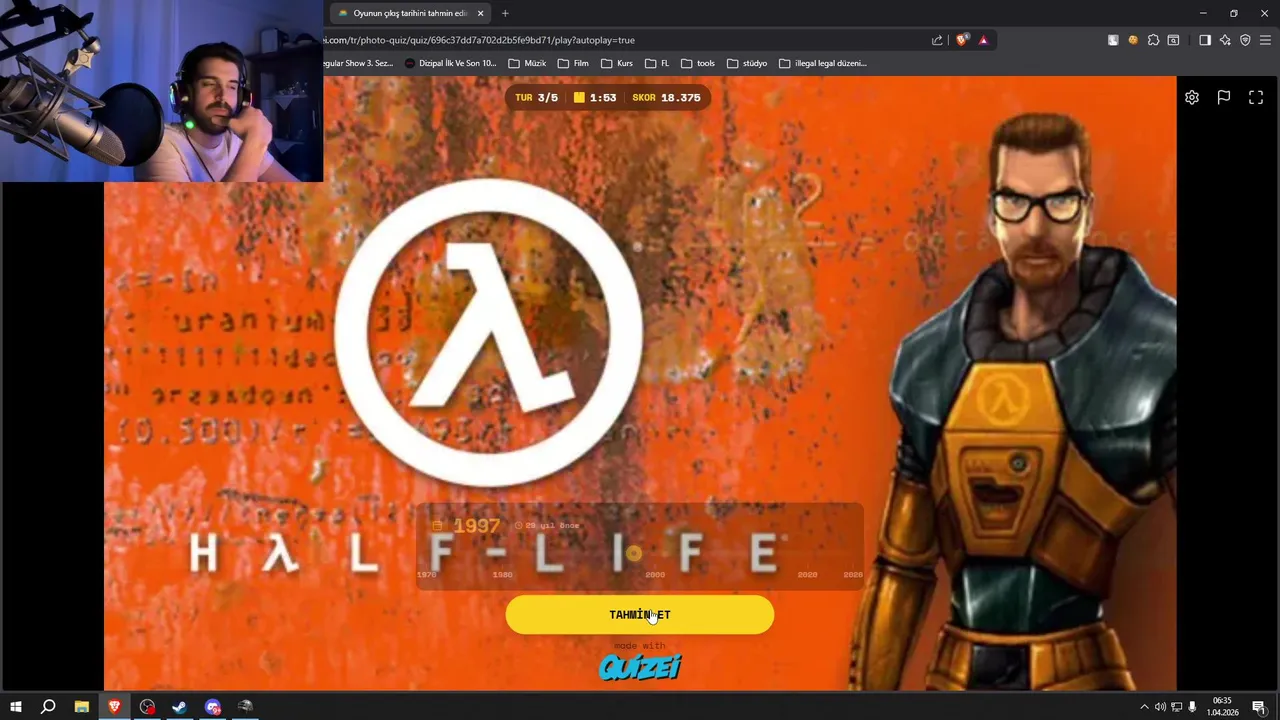Open the cookie extension icon

tap(1133, 40)
